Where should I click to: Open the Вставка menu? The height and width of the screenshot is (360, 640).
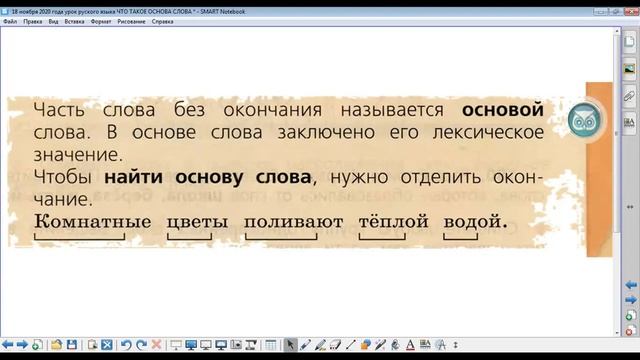coord(74,22)
